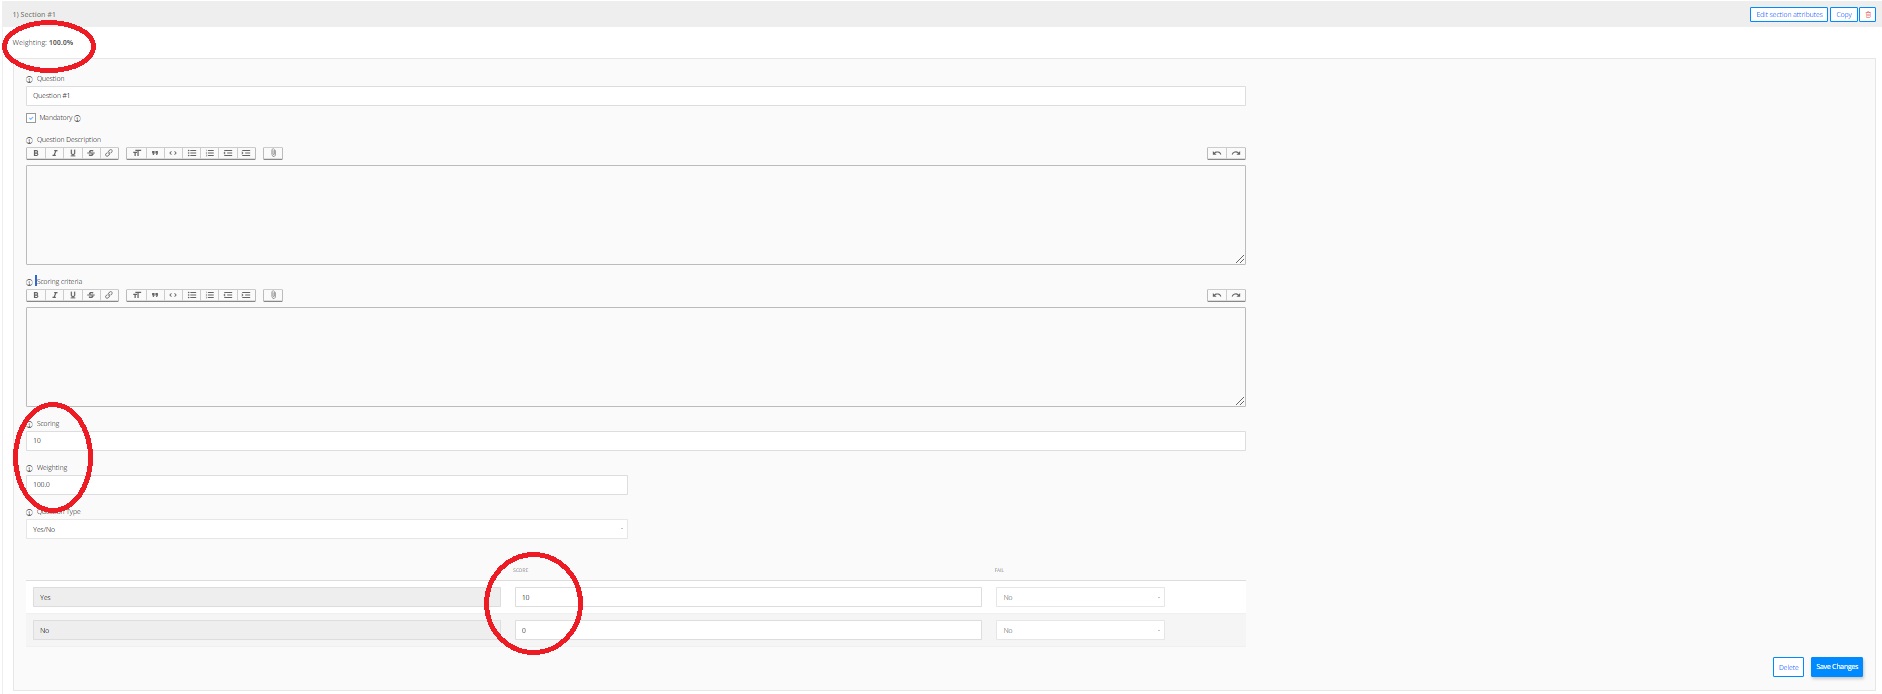Click the Copy section button
1882x694 pixels.
tap(1843, 15)
